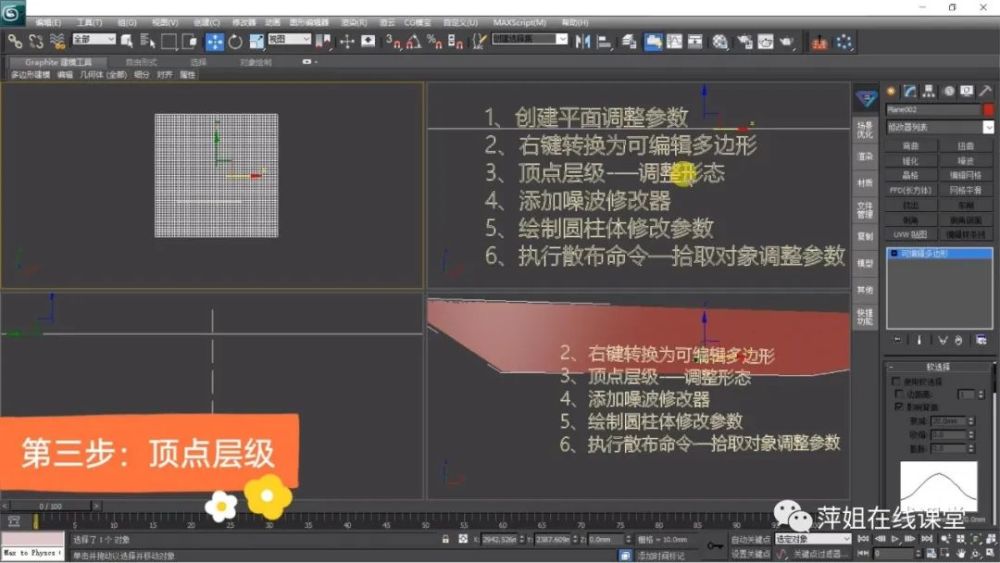Open the 选定对象 key dropdown
The height and width of the screenshot is (563, 1000).
813,539
